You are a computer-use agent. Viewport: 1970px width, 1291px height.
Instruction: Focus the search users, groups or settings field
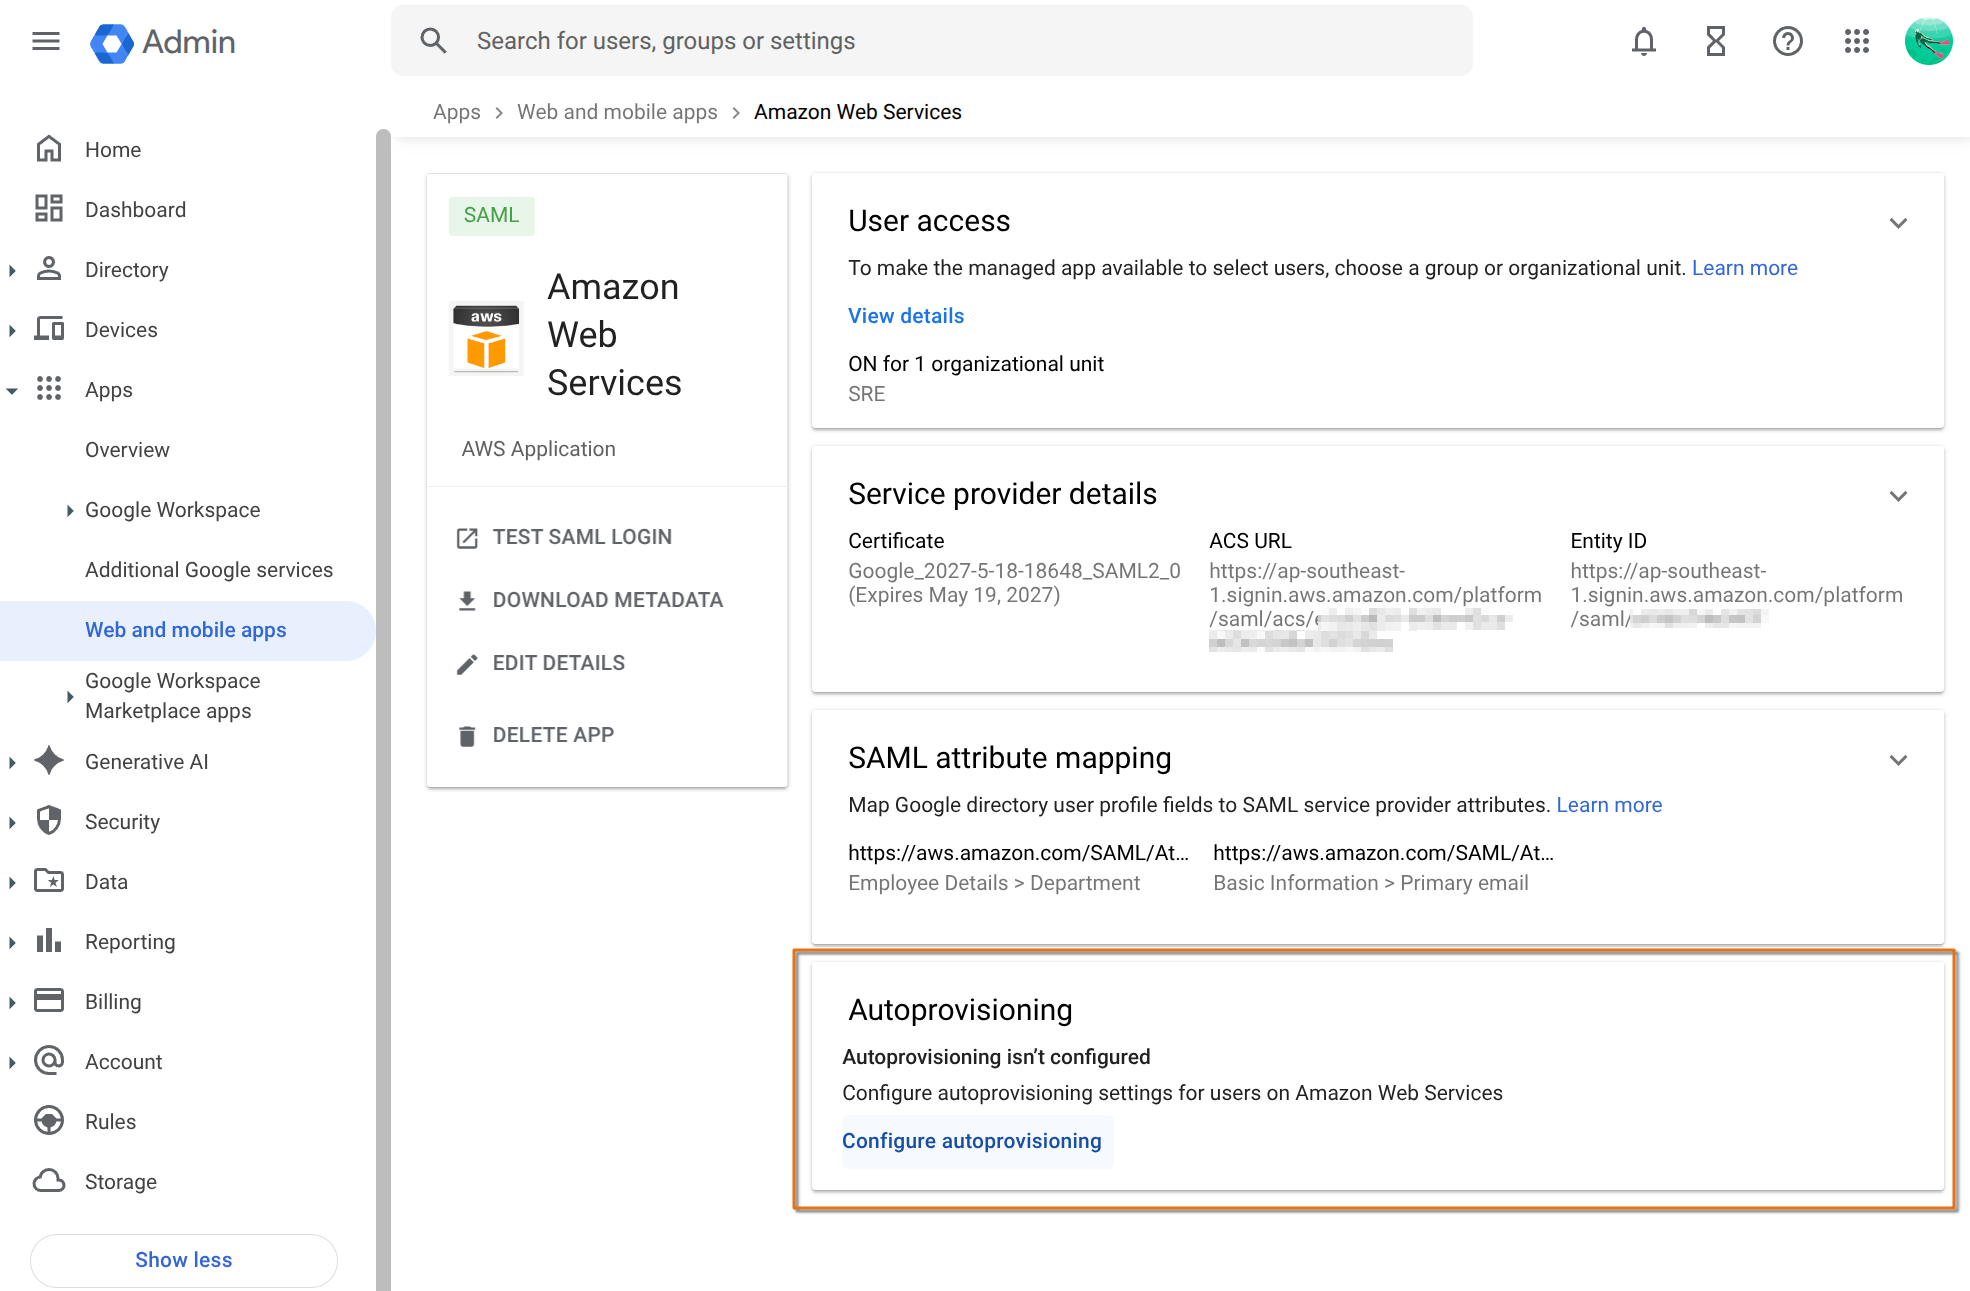(x=932, y=41)
